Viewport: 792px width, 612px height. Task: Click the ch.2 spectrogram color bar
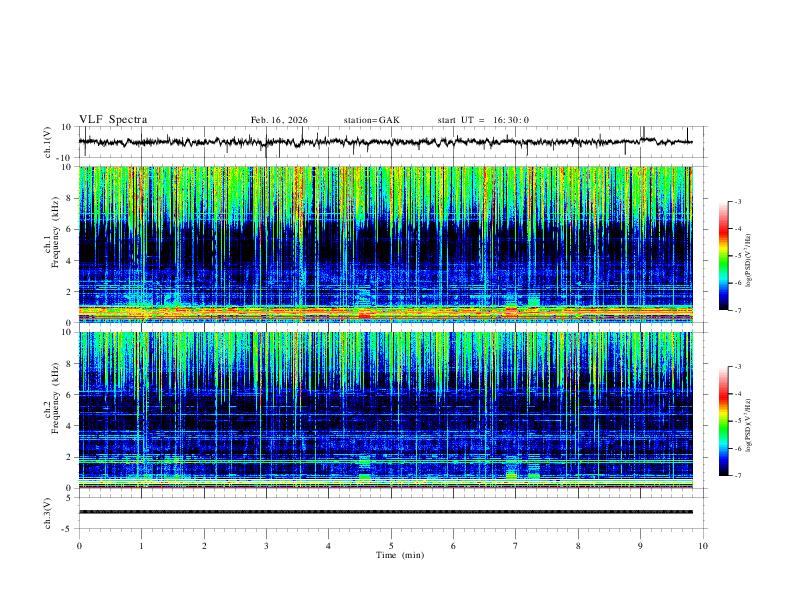point(724,421)
